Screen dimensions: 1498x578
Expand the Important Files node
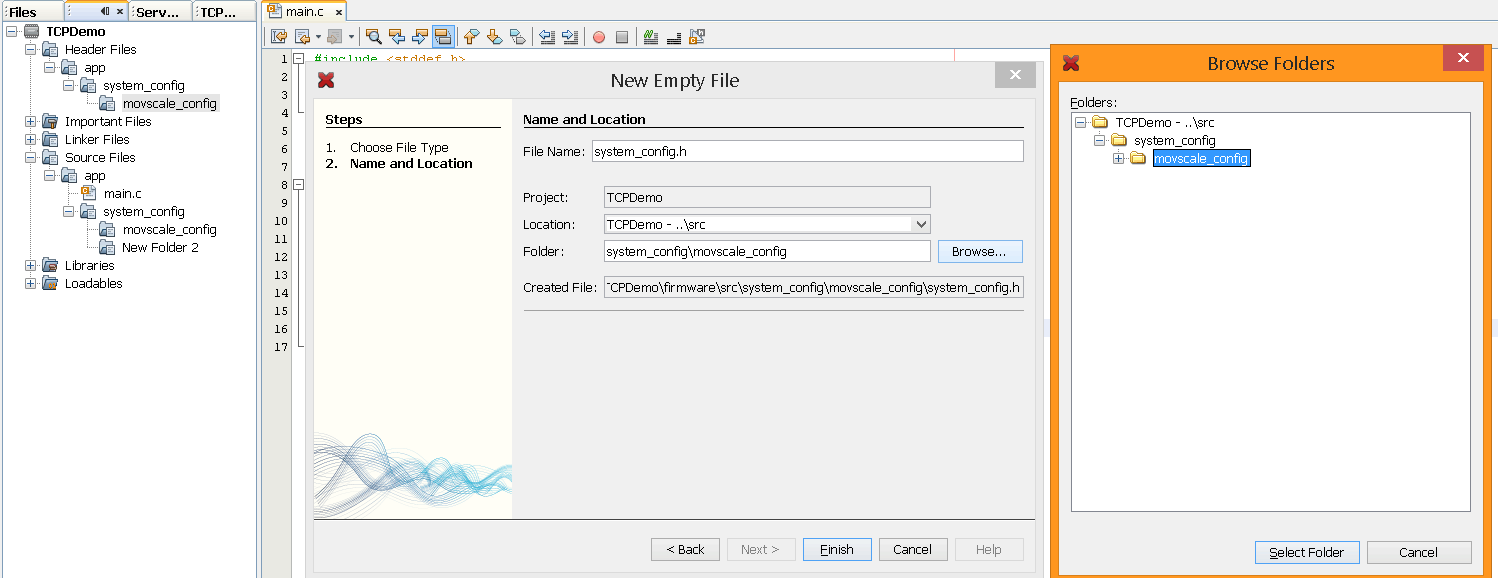click(x=30, y=122)
